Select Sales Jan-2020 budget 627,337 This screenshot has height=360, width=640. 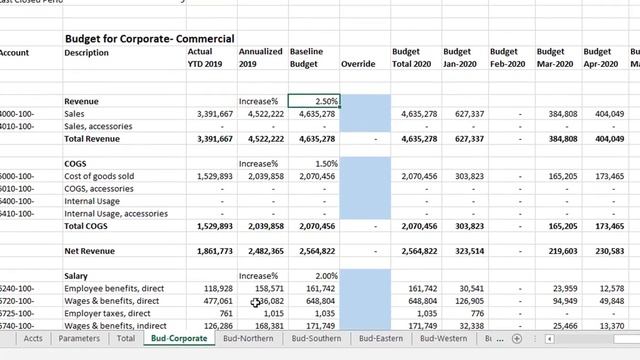click(x=469, y=114)
